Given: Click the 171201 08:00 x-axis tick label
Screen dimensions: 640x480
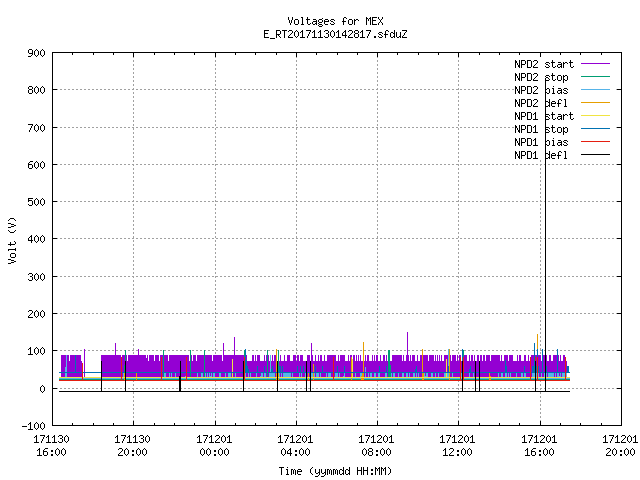Looking at the screenshot, I should point(376,446).
